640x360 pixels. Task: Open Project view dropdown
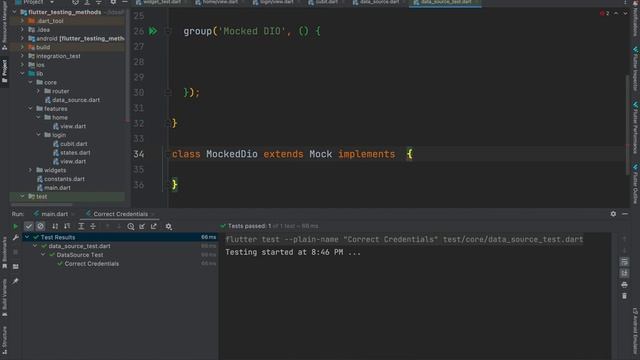(52, 2)
